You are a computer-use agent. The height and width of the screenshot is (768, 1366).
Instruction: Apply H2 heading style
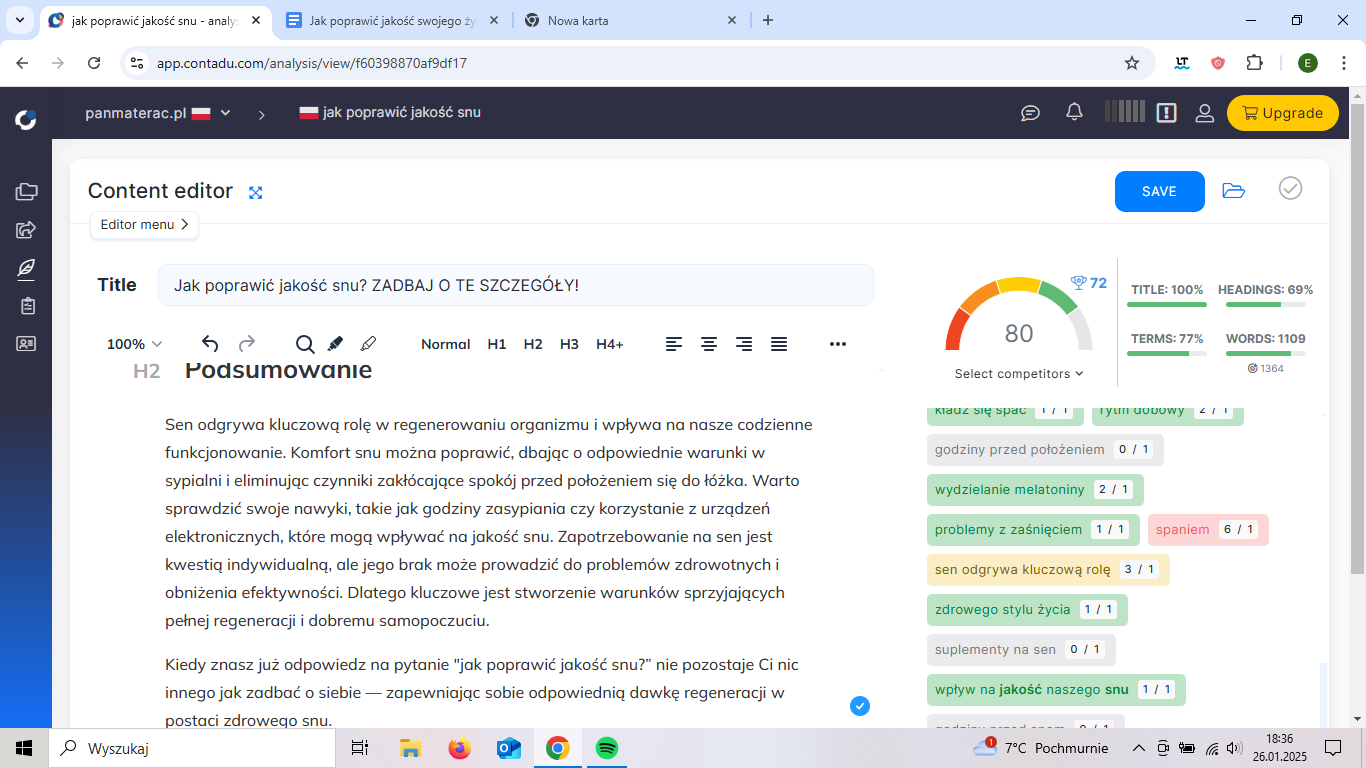click(x=533, y=344)
